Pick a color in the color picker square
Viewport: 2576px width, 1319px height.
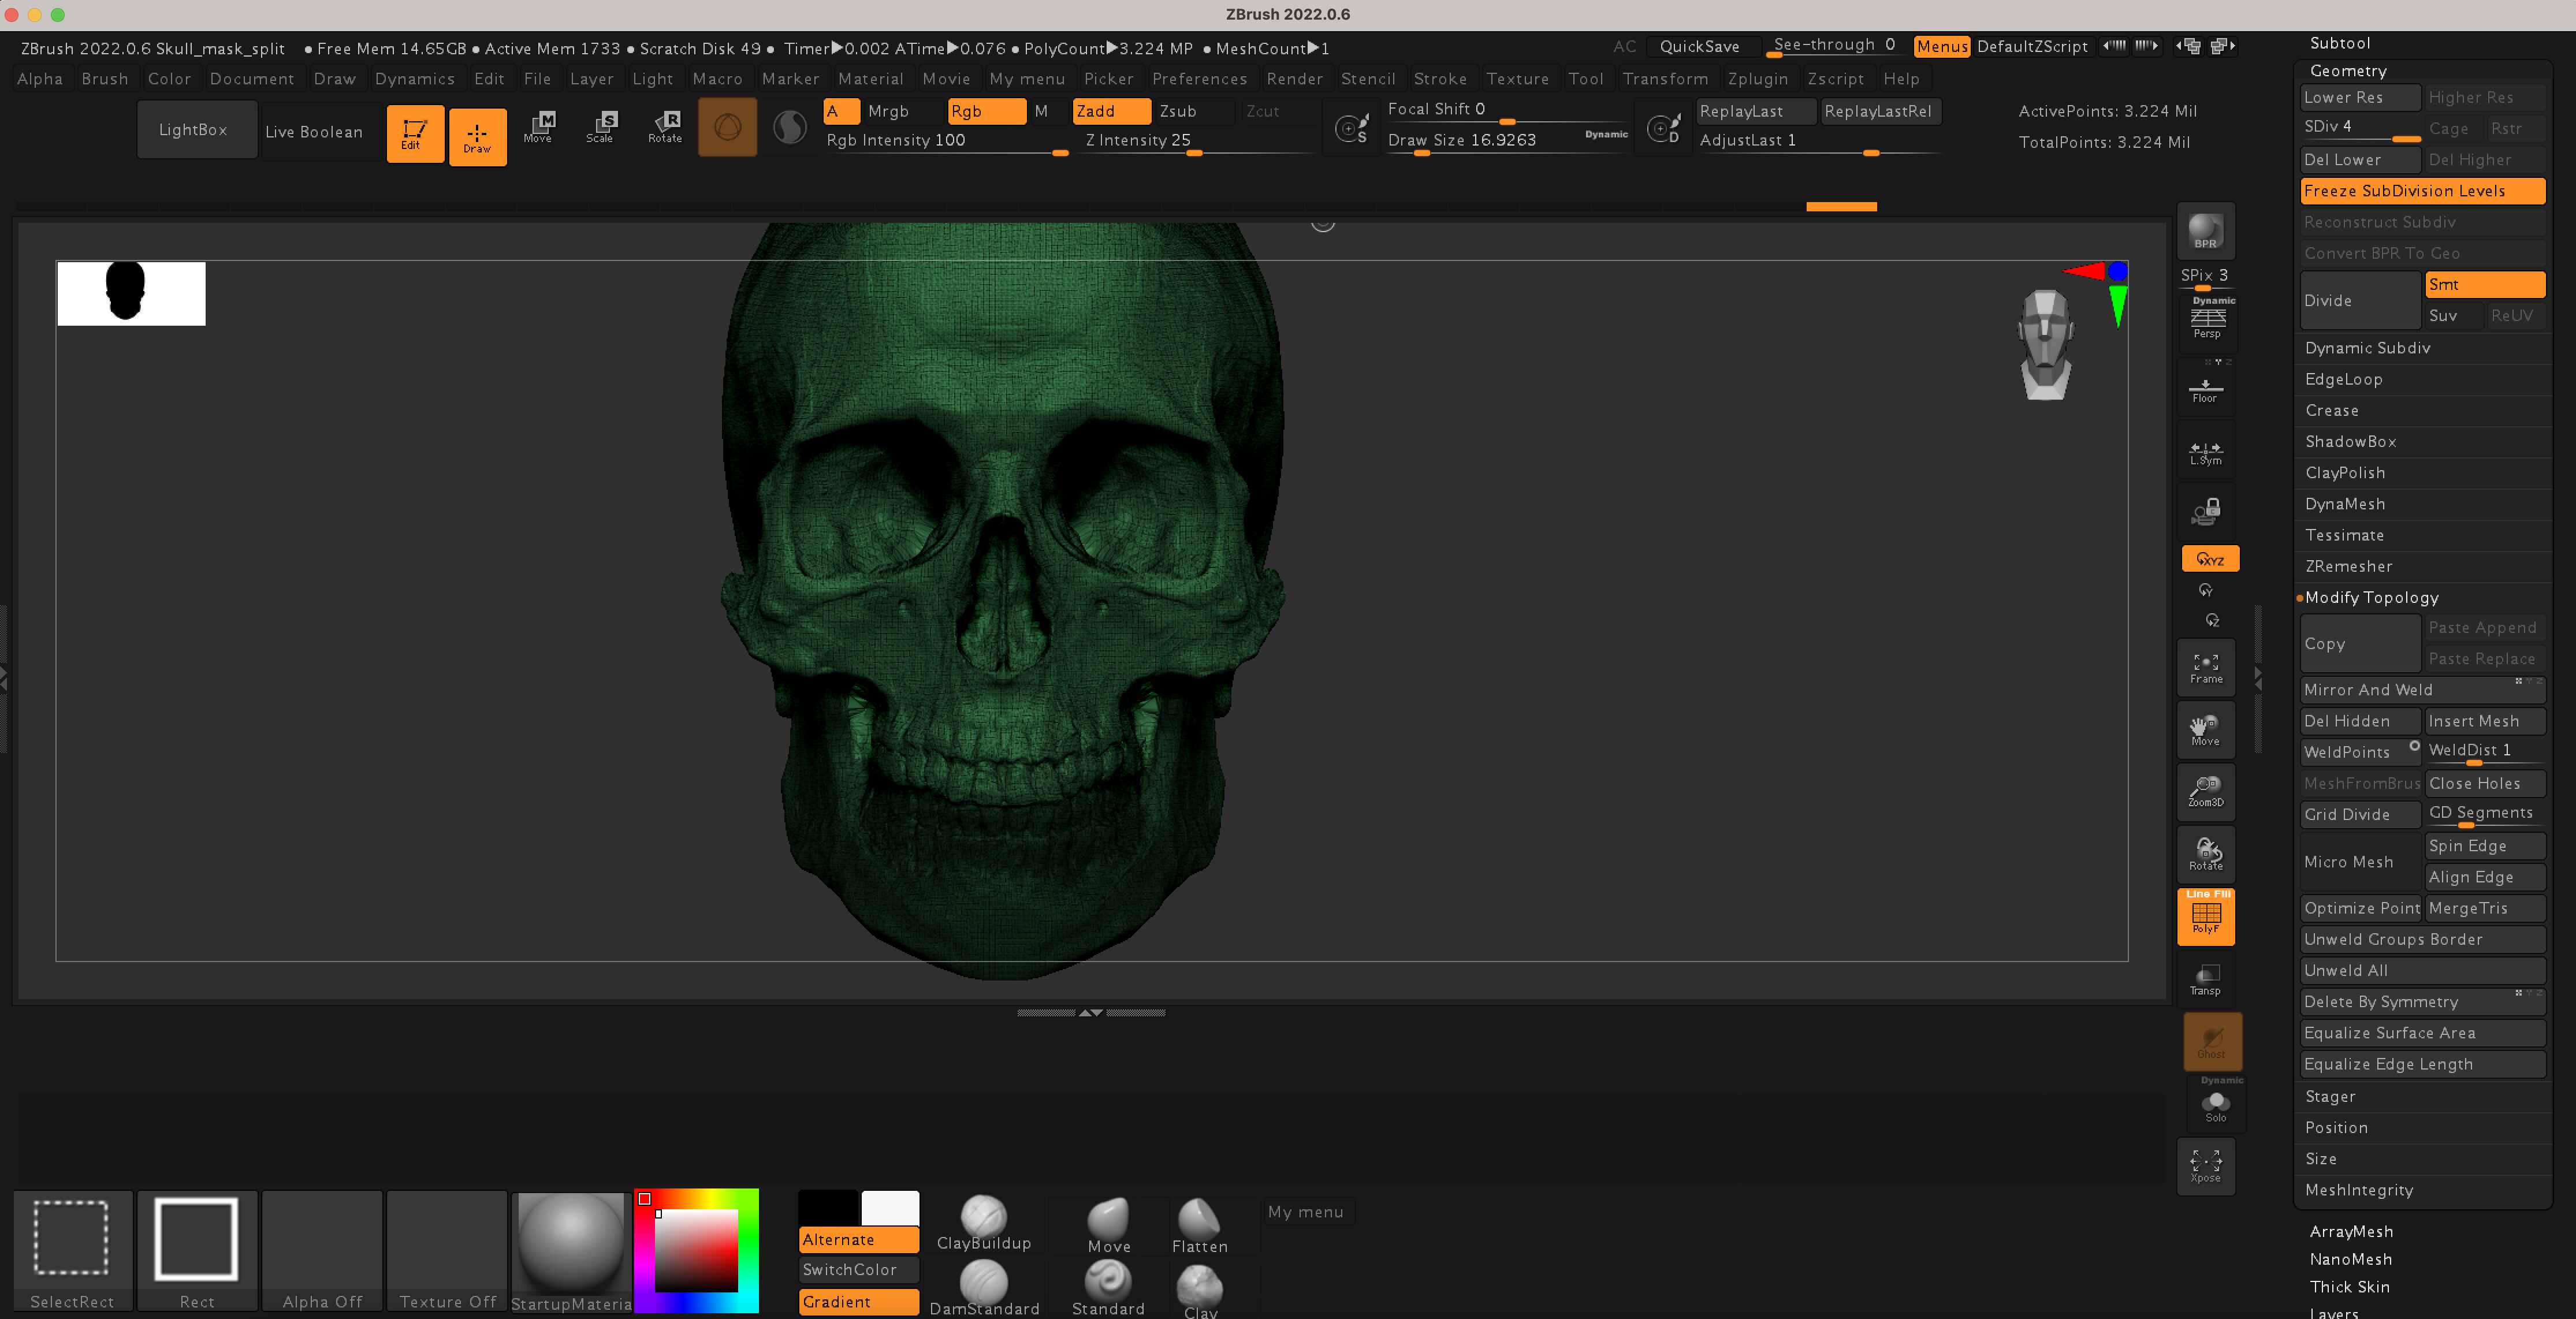point(696,1250)
